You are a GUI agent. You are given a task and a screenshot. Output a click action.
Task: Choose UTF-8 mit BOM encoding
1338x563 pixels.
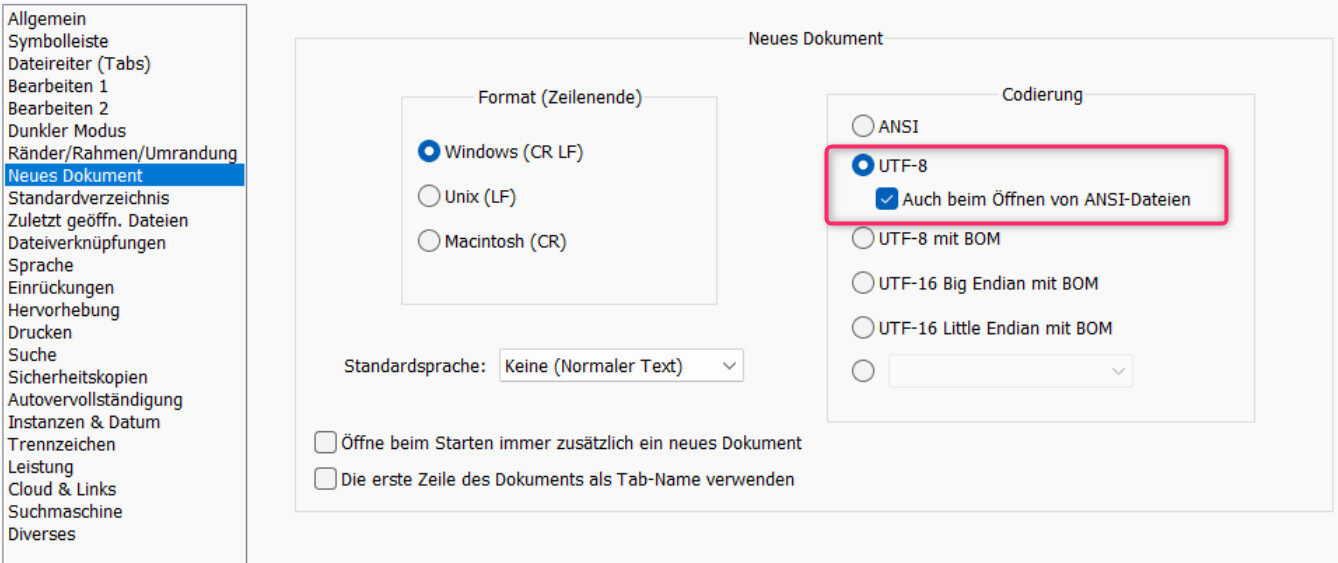(x=862, y=239)
